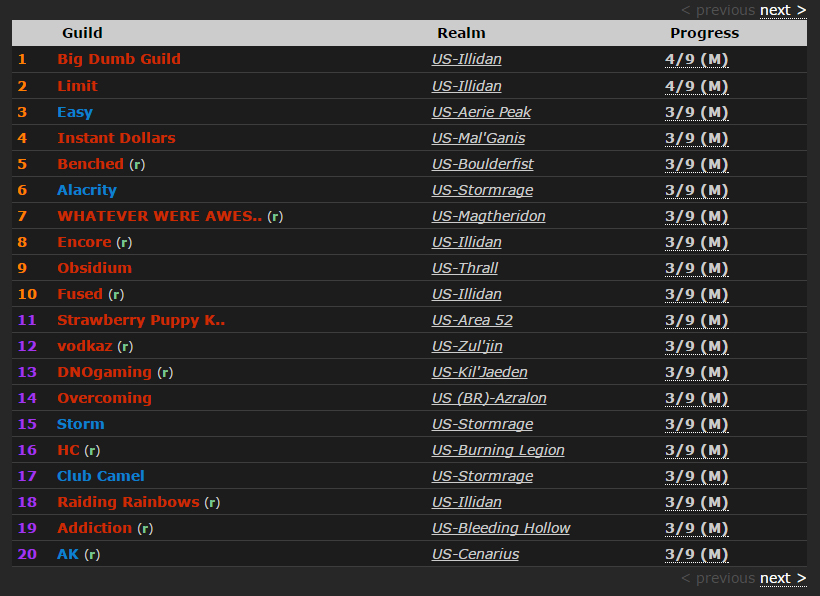820x596 pixels.
Task: Open the US-Bleeding Hollow realm link
Action: click(500, 528)
